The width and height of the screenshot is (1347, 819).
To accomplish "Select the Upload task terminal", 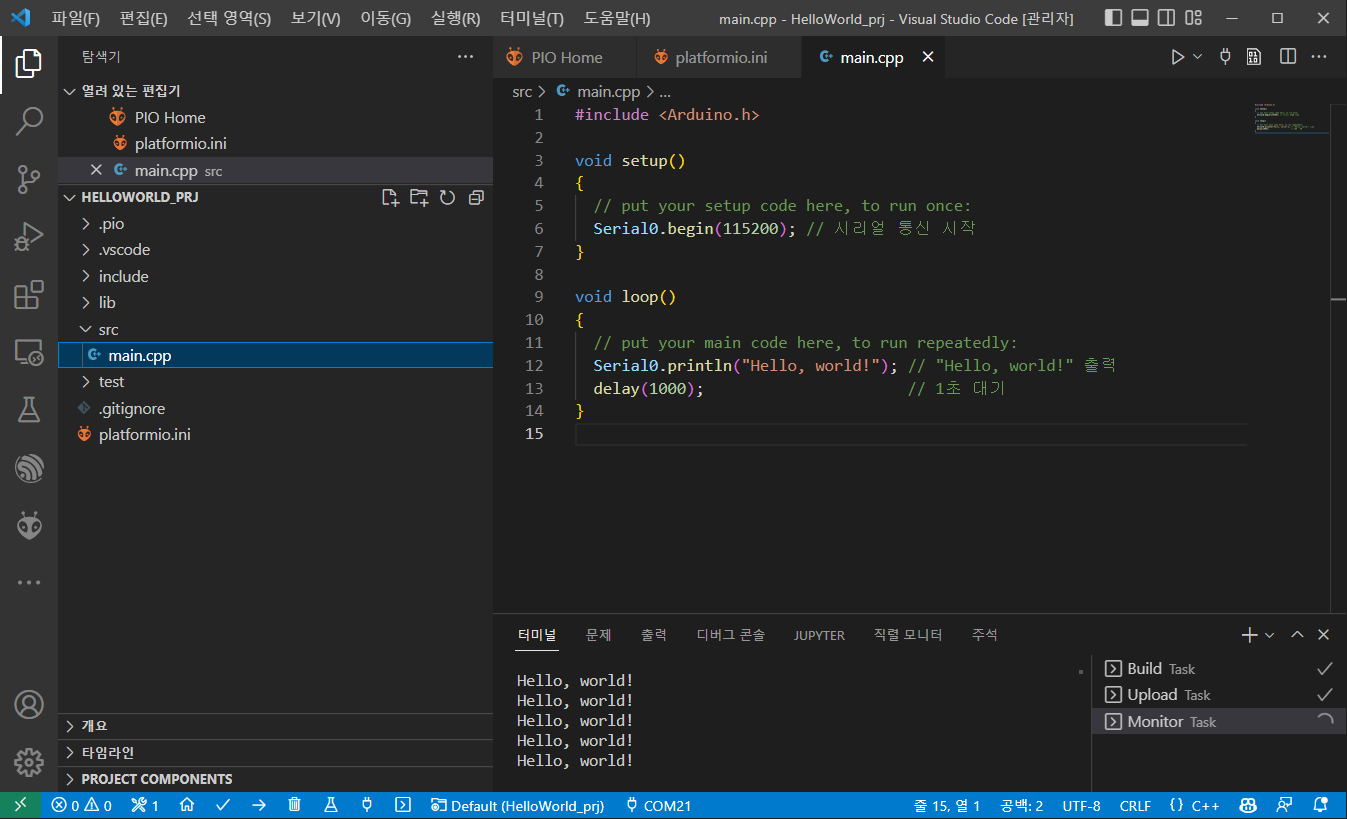I will click(1219, 695).
